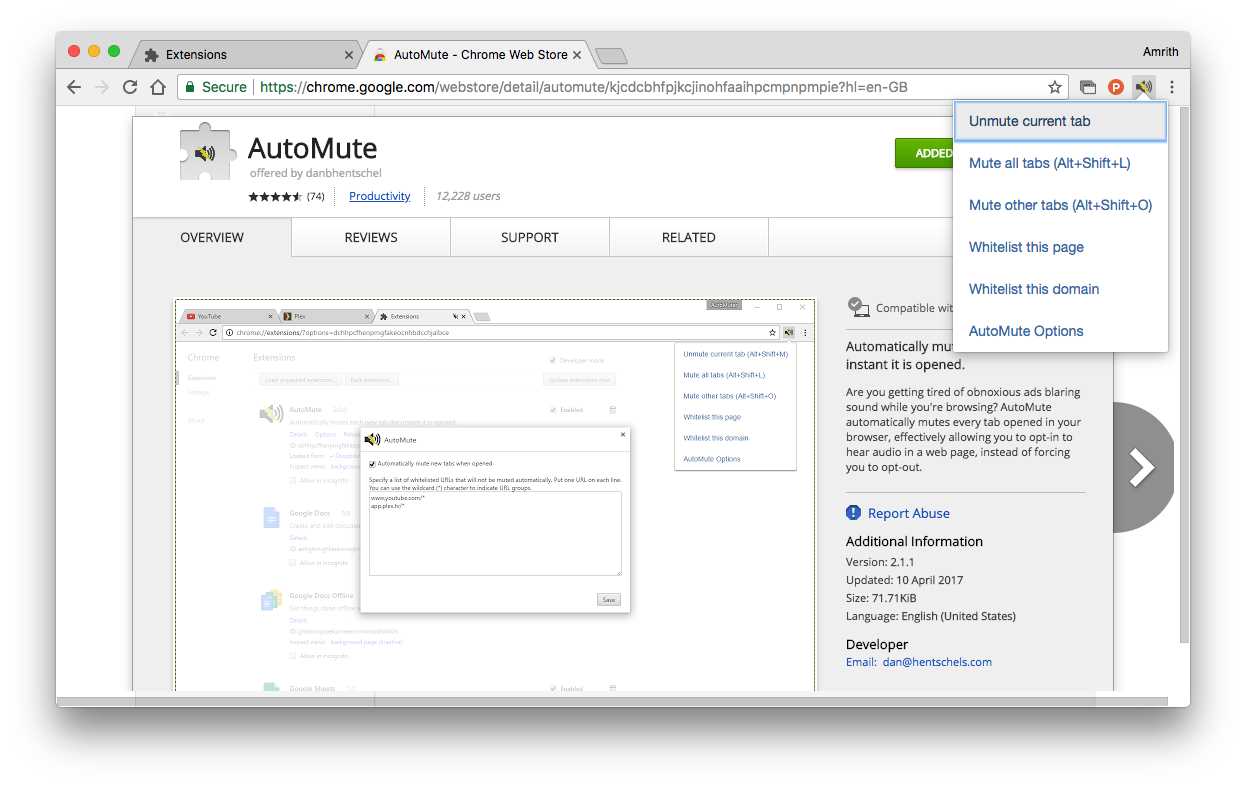The width and height of the screenshot is (1246, 787).
Task: Show next screenshot with right arrow
Action: pos(1141,467)
